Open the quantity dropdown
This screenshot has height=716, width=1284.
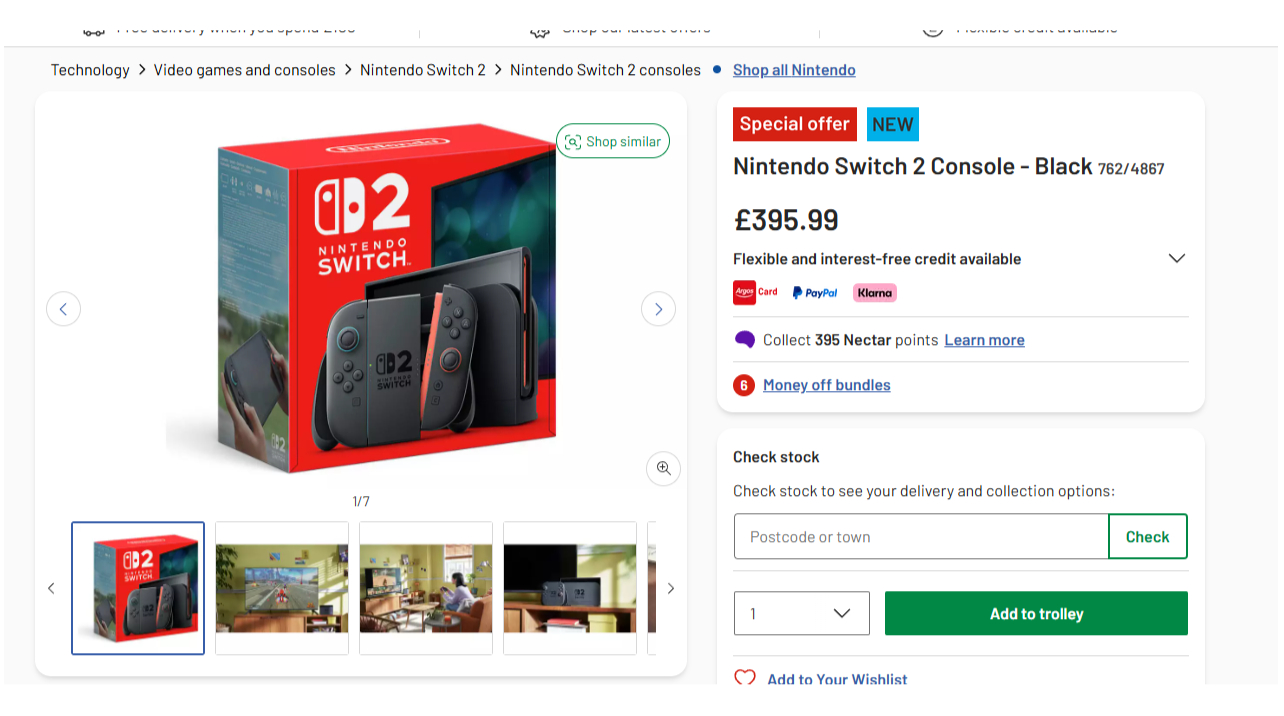pyautogui.click(x=801, y=613)
